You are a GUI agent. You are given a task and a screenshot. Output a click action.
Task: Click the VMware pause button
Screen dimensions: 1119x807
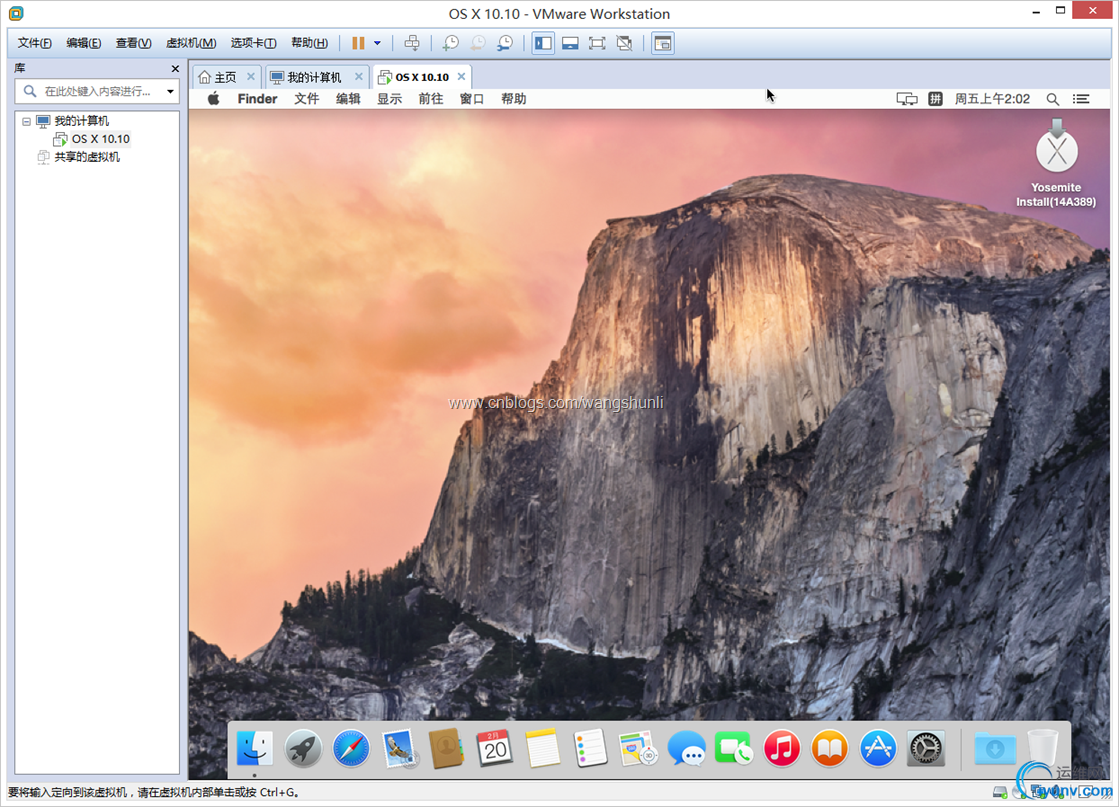pyautogui.click(x=358, y=43)
